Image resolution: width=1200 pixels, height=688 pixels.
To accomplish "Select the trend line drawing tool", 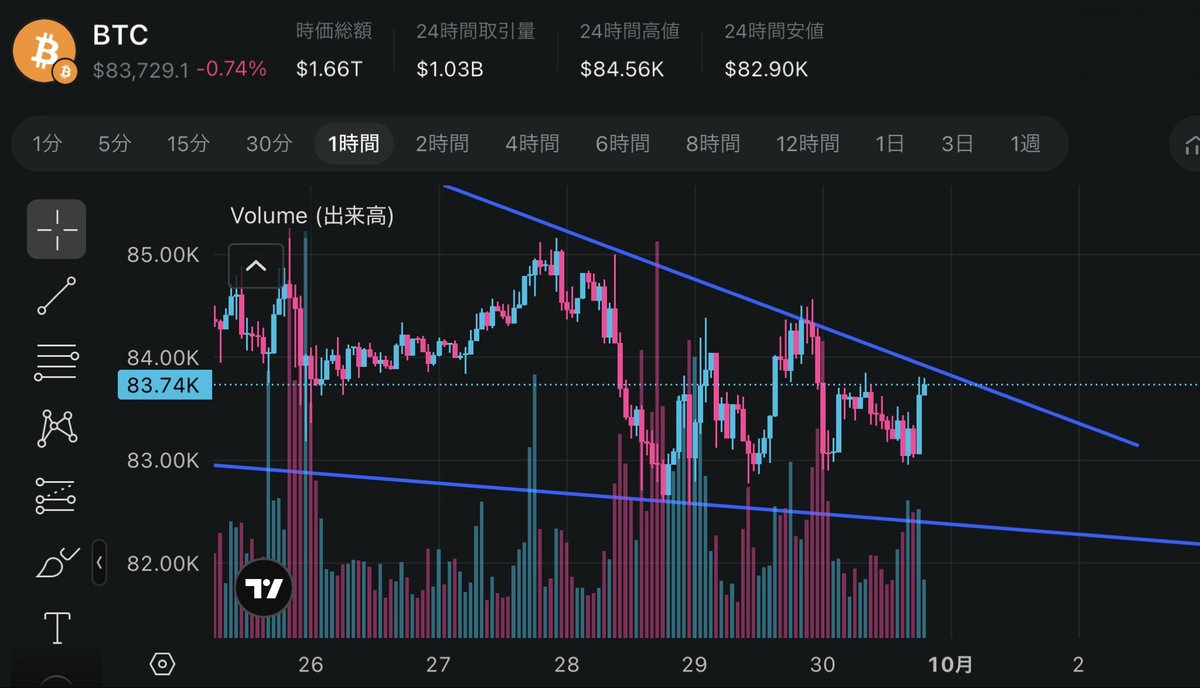I will (x=56, y=296).
